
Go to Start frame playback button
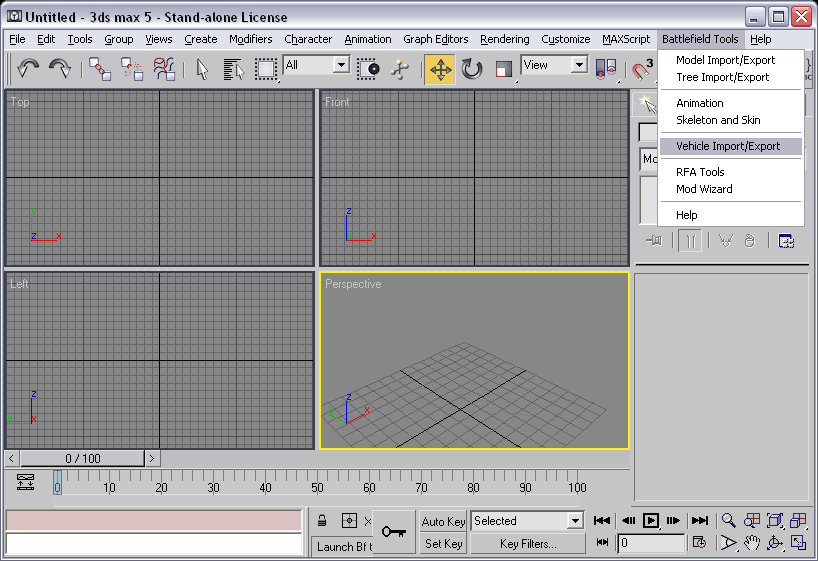602,520
